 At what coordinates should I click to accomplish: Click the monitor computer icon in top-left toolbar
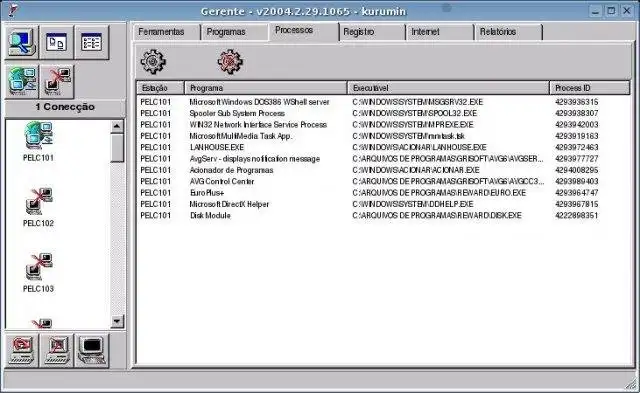(22, 42)
